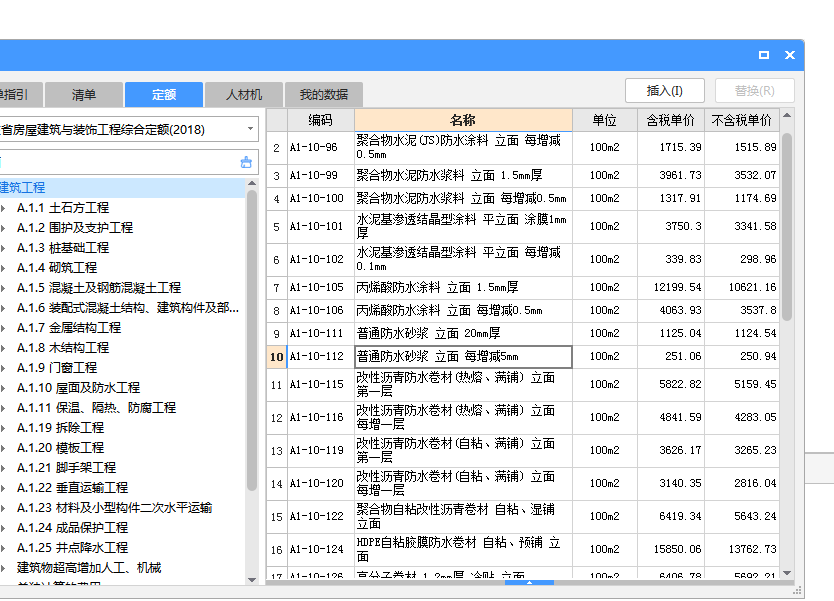This screenshot has height=601, width=834.
Task: Select 聚合物自粘改性沥青卷材 自粘、湿铺 row
Action: tap(463, 516)
